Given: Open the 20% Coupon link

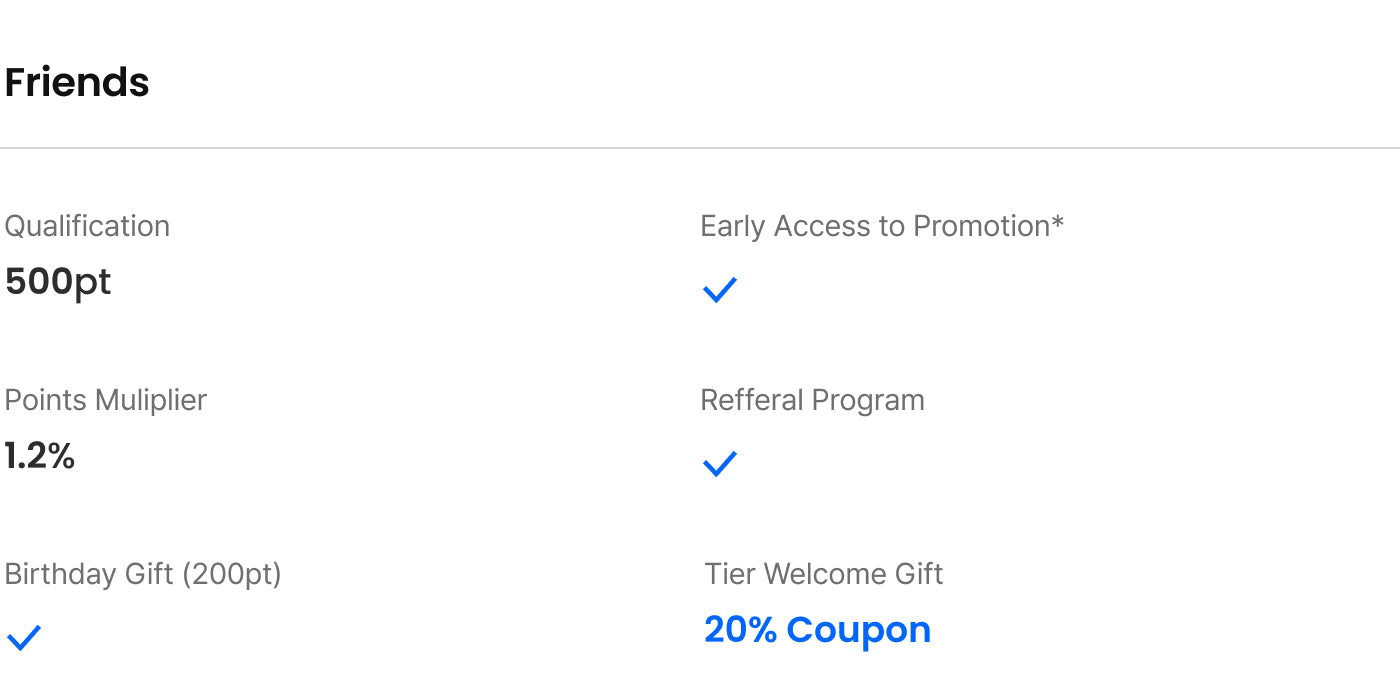Looking at the screenshot, I should tap(817, 629).
